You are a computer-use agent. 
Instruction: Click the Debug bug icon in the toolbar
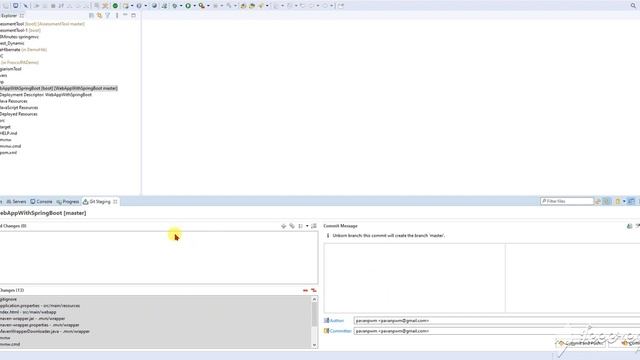[x=175, y=6]
